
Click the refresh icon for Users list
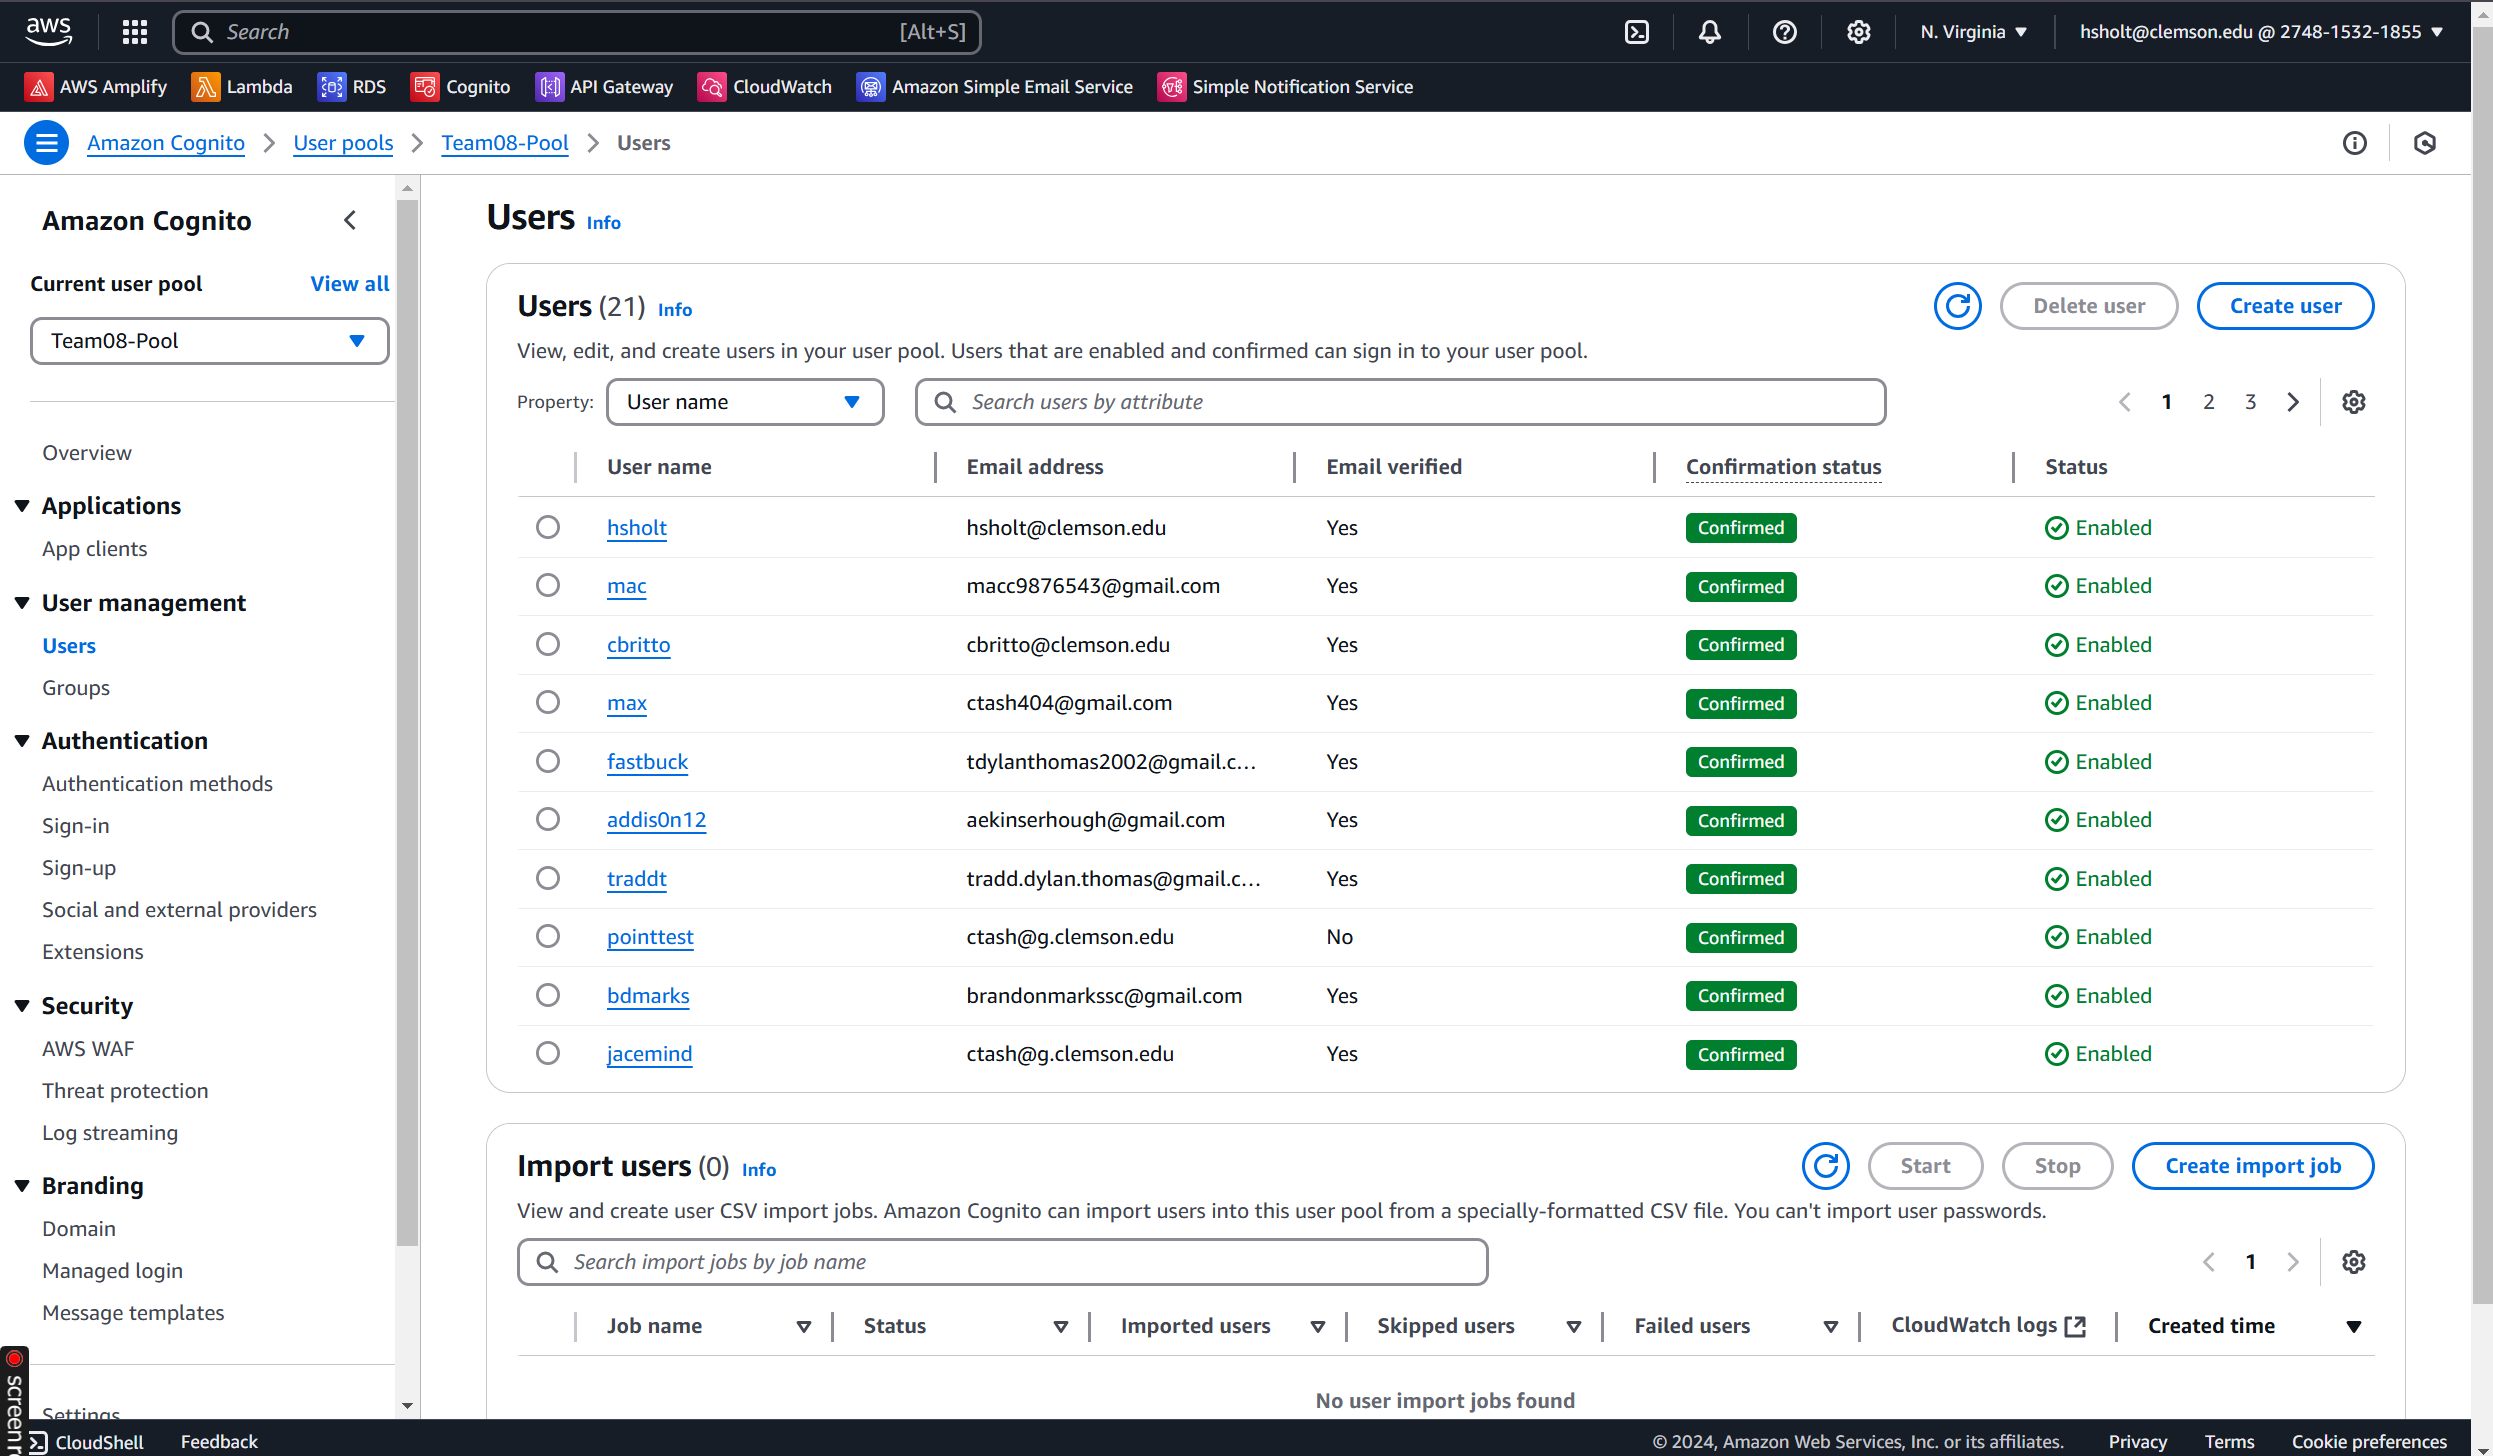tap(1956, 305)
